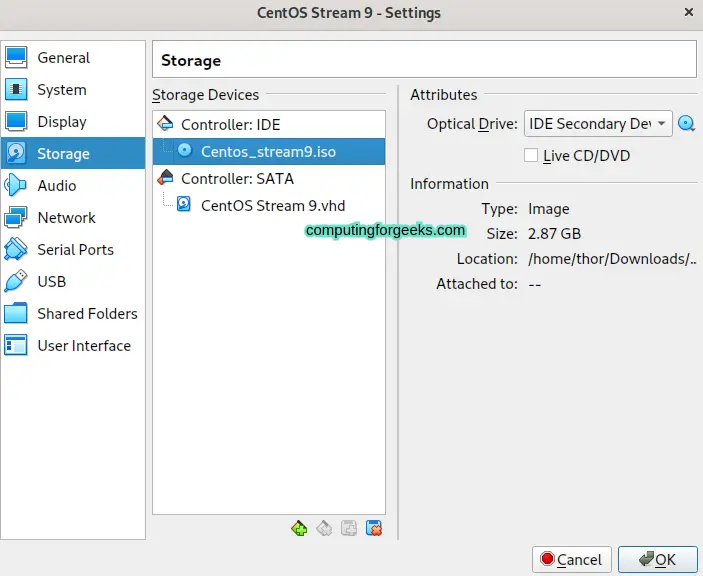Open the General settings category
The image size is (703, 576).
tap(73, 58)
